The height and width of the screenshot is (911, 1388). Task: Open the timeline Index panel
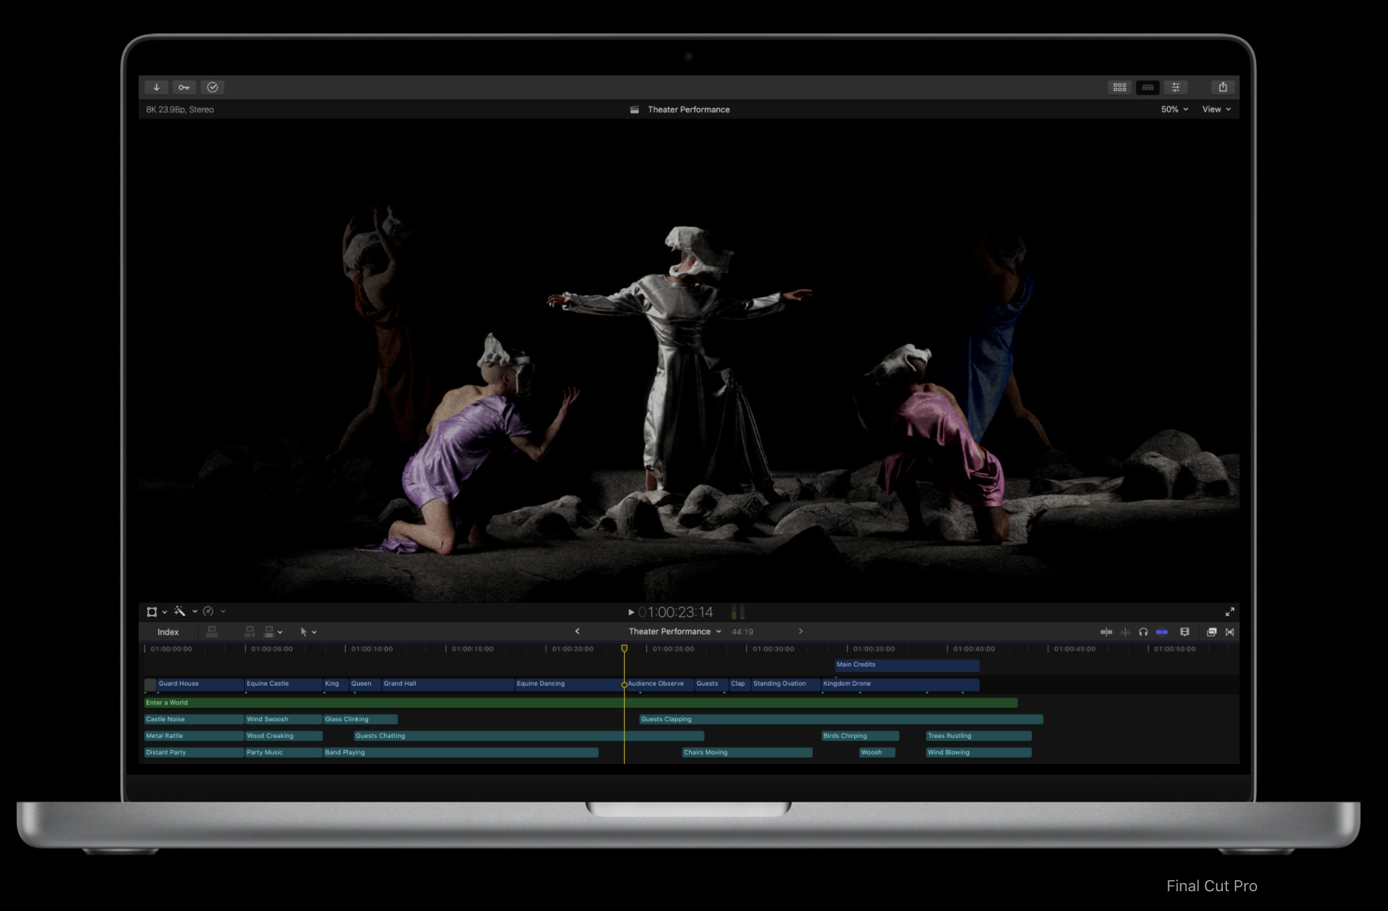click(168, 632)
